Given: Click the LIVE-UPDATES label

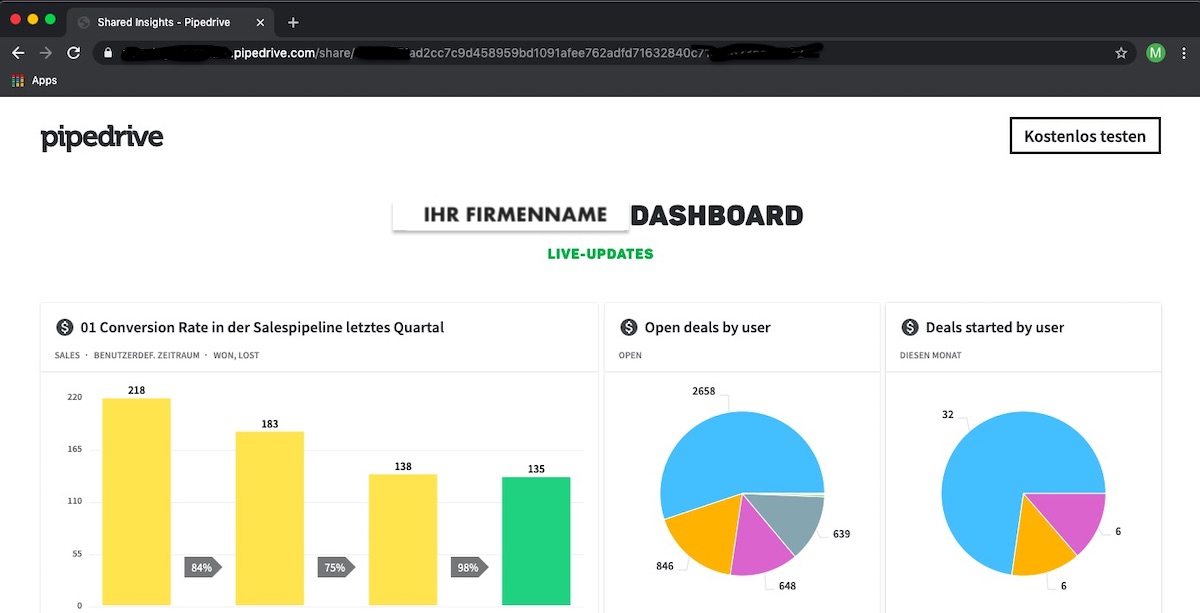Looking at the screenshot, I should point(598,254).
